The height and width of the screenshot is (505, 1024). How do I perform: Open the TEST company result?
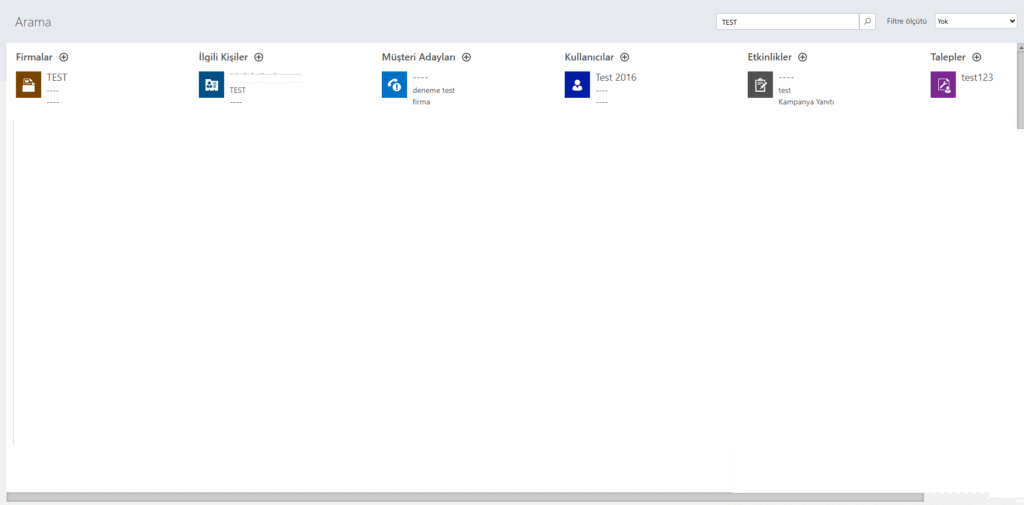coord(57,77)
